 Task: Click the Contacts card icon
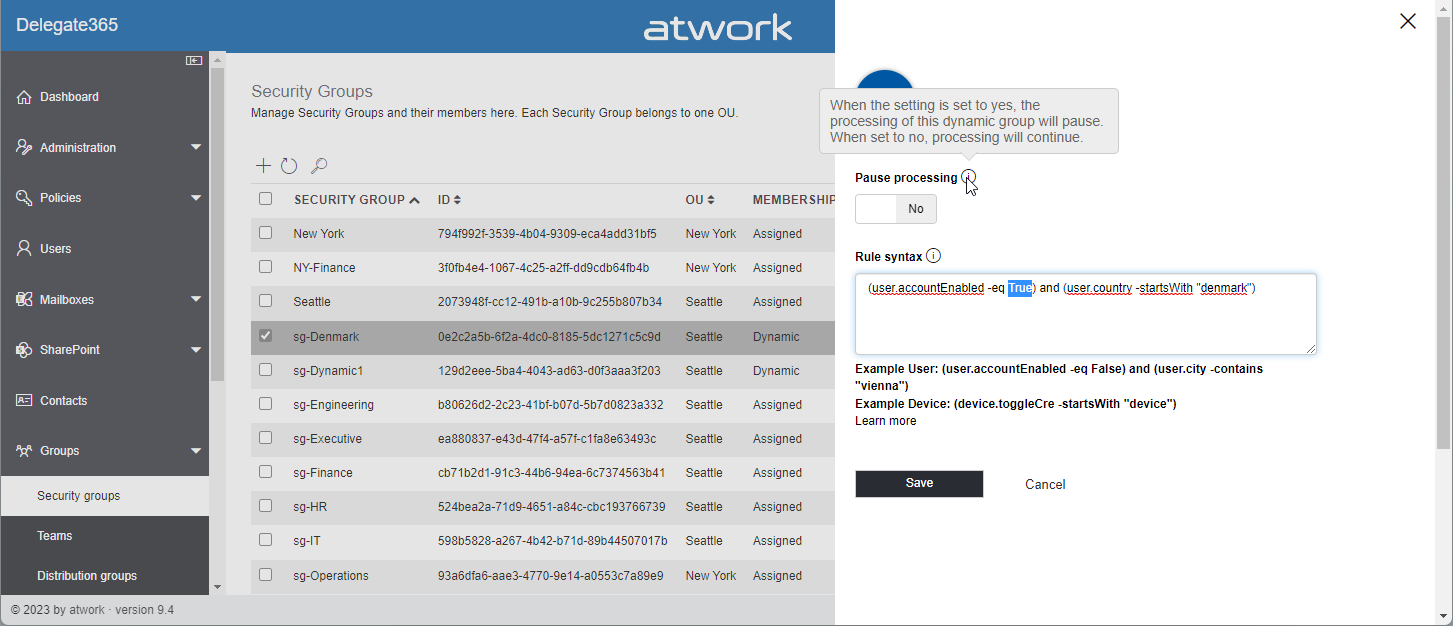25,400
